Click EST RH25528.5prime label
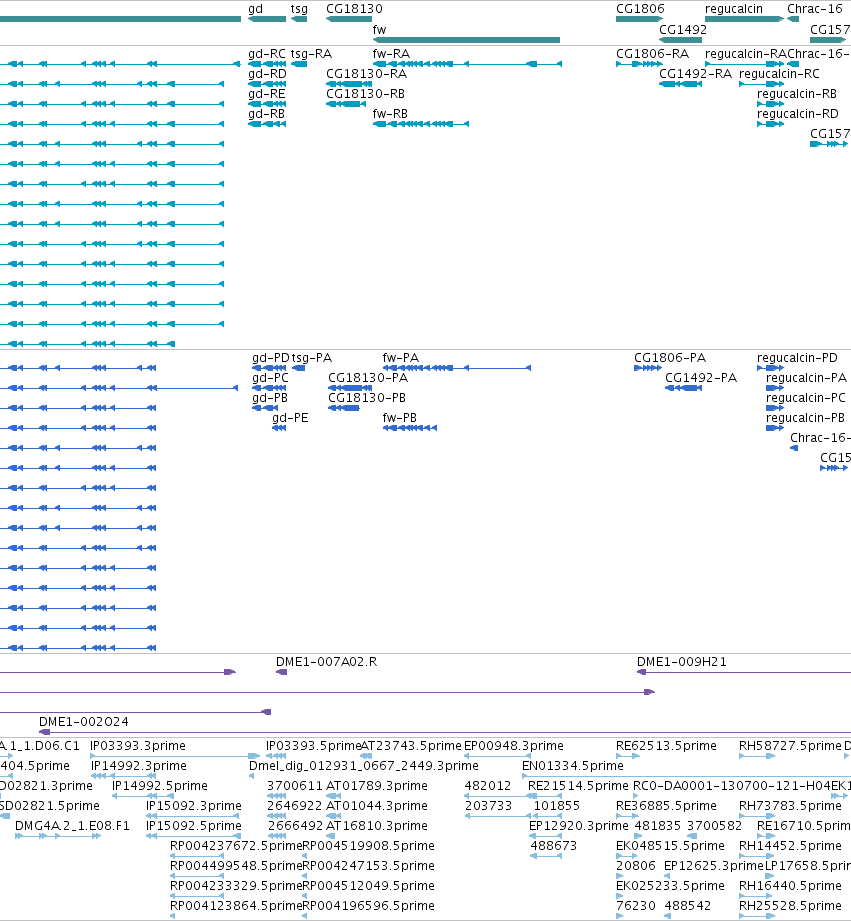 pyautogui.click(x=790, y=906)
